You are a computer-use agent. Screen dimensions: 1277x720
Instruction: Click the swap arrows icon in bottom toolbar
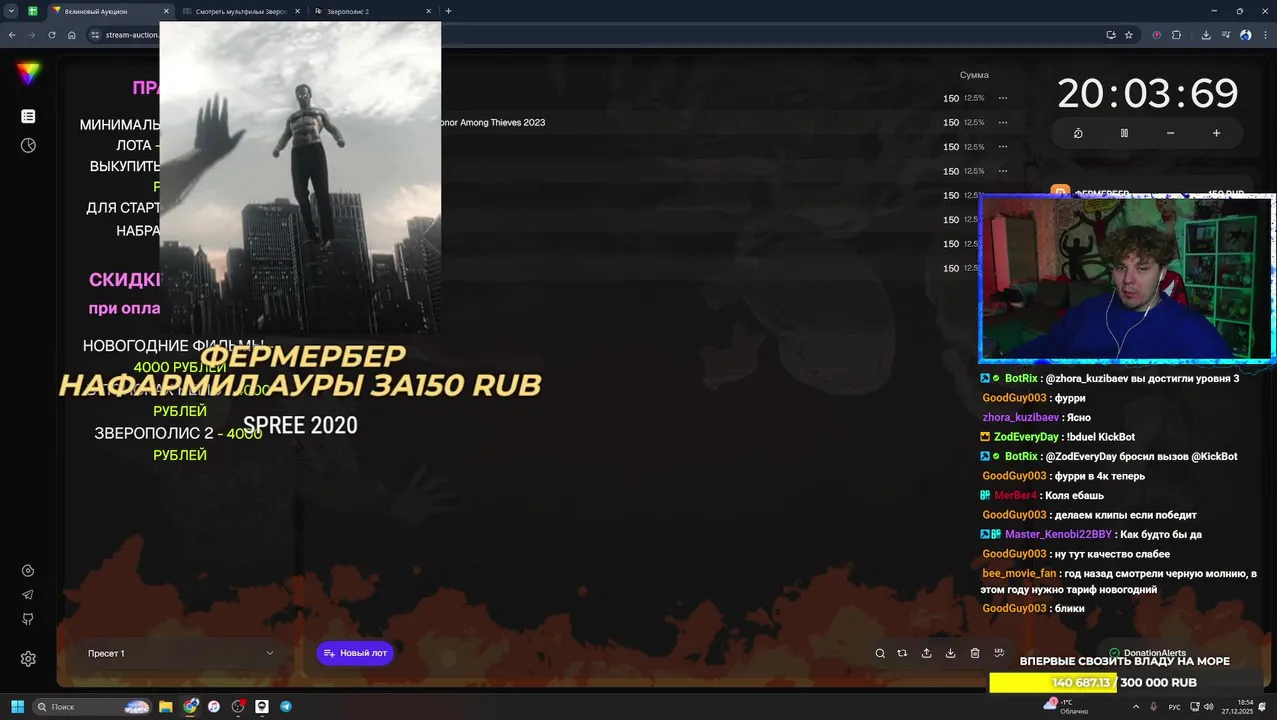point(902,653)
